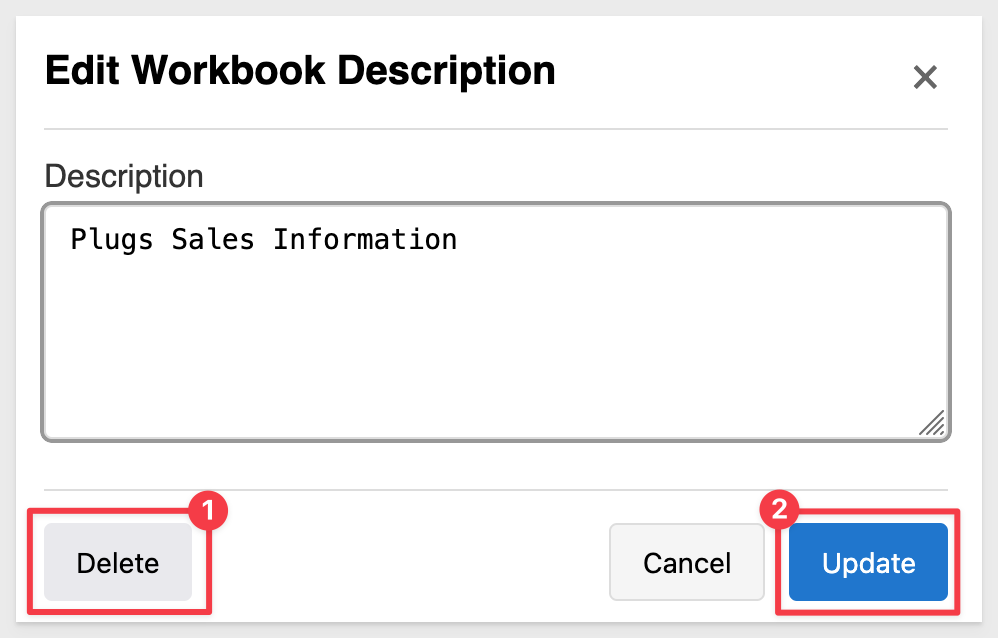Click the word "Edit" in the heading
The width and height of the screenshot is (998, 638).
point(82,70)
